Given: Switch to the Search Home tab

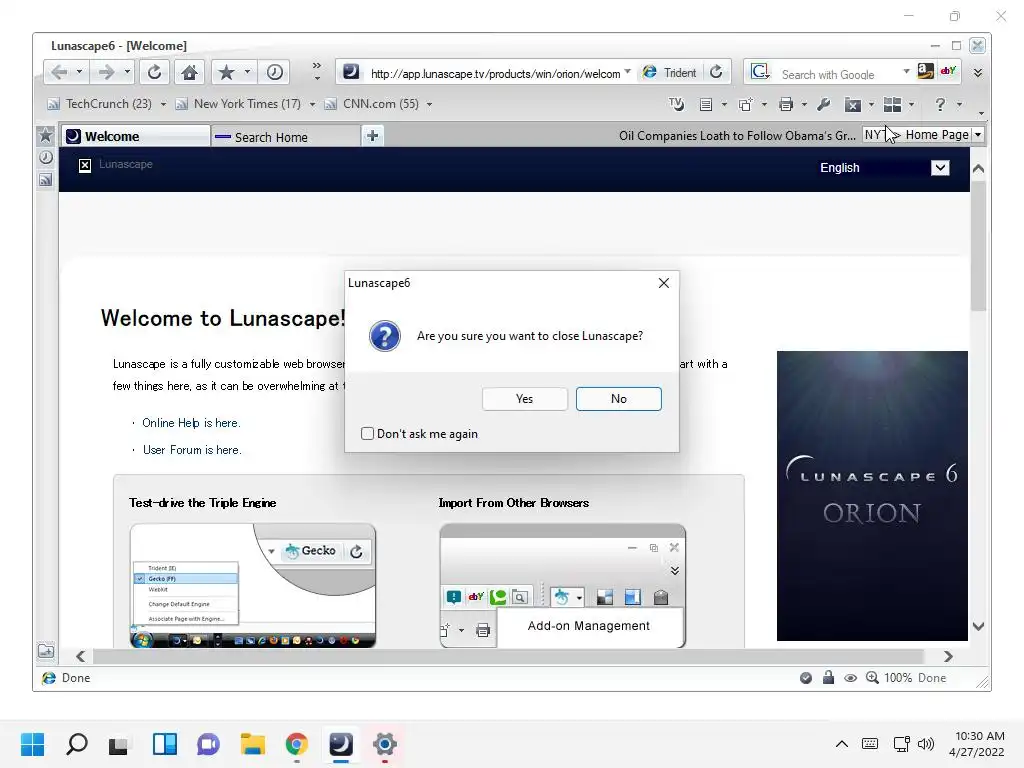Looking at the screenshot, I should pyautogui.click(x=285, y=136).
